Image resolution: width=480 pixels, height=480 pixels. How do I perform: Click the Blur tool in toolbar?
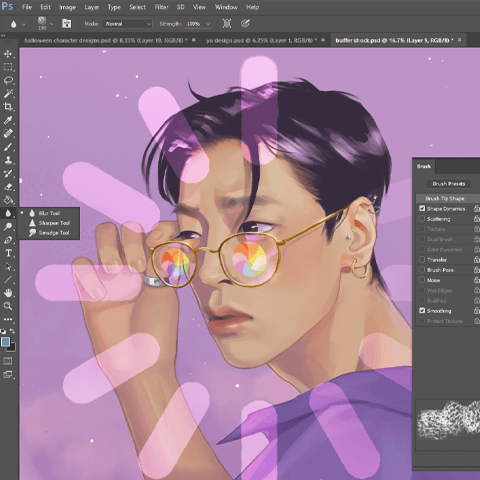pyautogui.click(x=8, y=213)
